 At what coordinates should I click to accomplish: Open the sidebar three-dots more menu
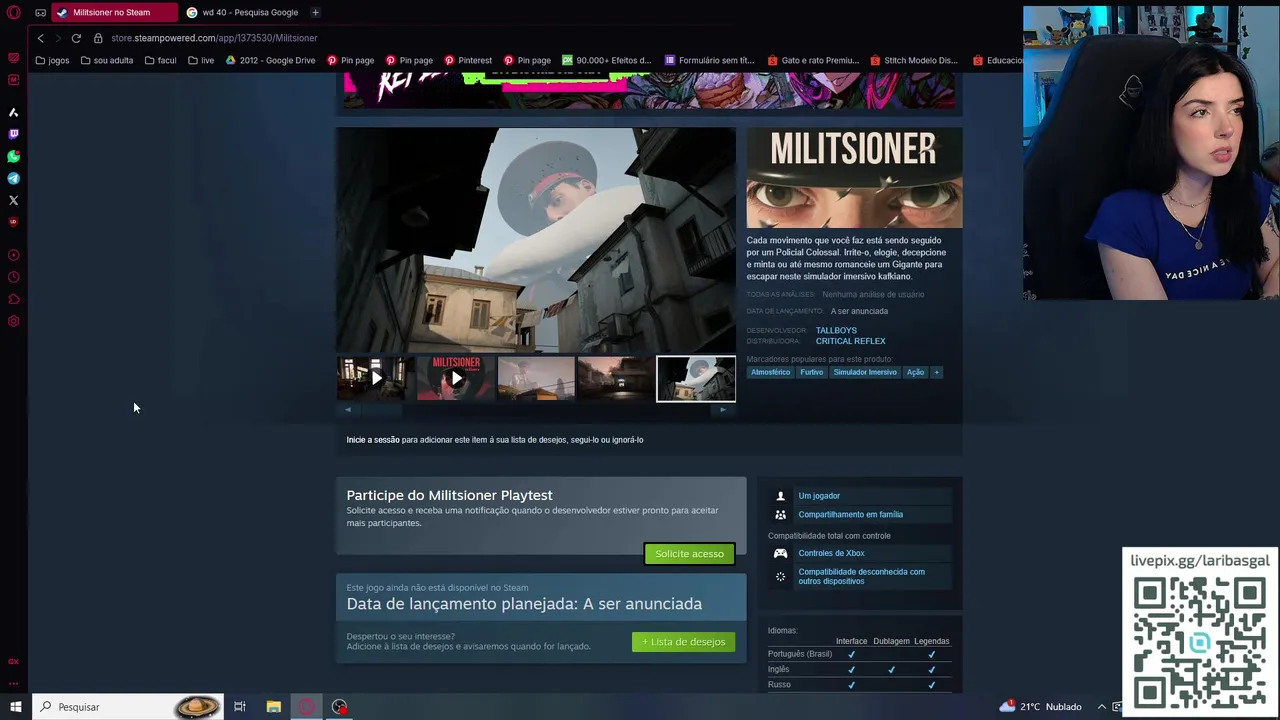pos(14,684)
